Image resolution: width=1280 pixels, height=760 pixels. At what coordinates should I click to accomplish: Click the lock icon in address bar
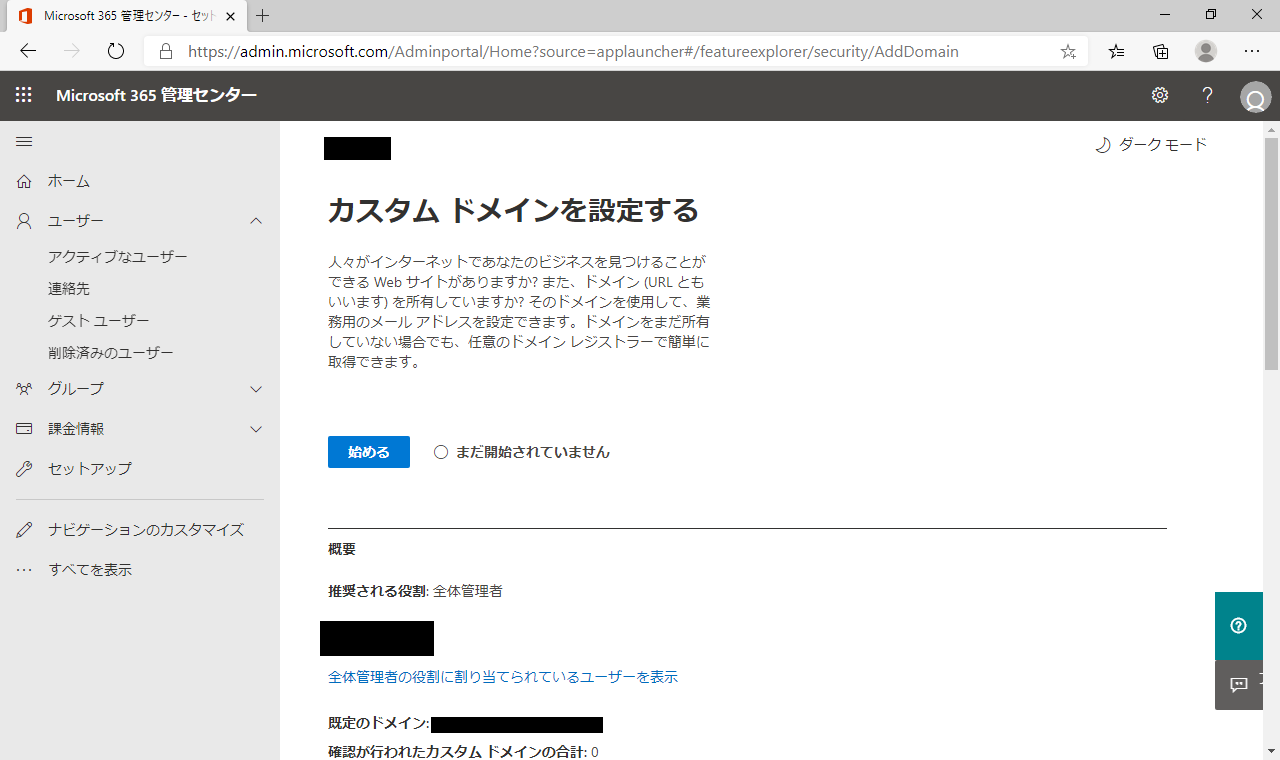click(x=166, y=51)
